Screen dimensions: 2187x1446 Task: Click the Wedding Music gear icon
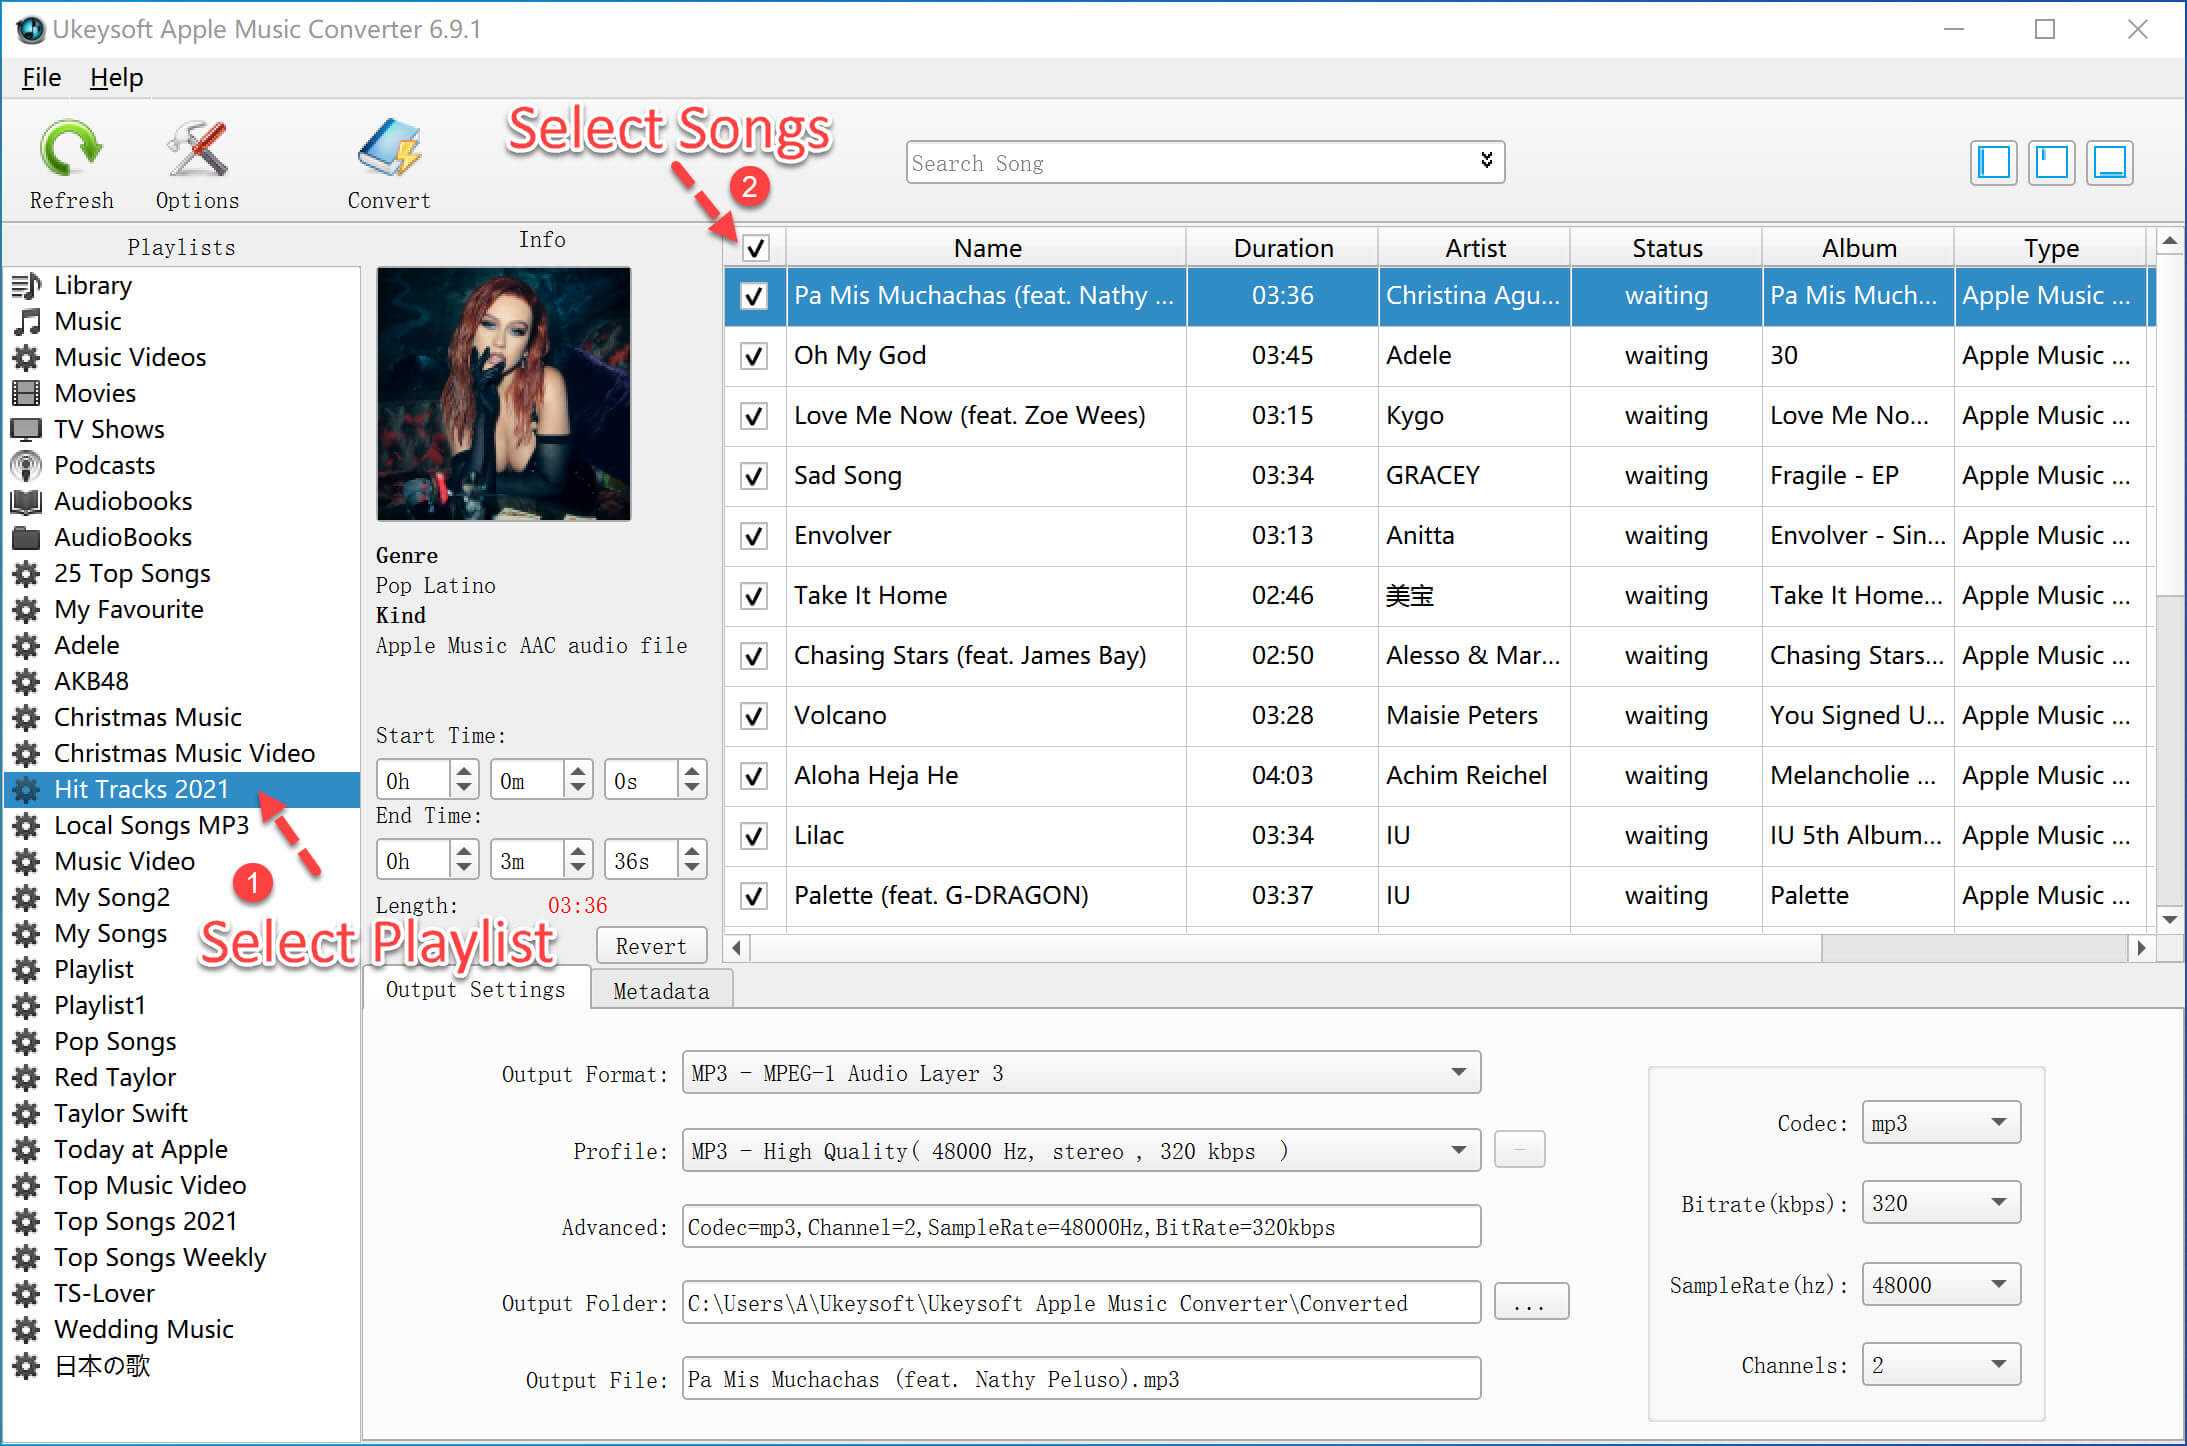26,1330
